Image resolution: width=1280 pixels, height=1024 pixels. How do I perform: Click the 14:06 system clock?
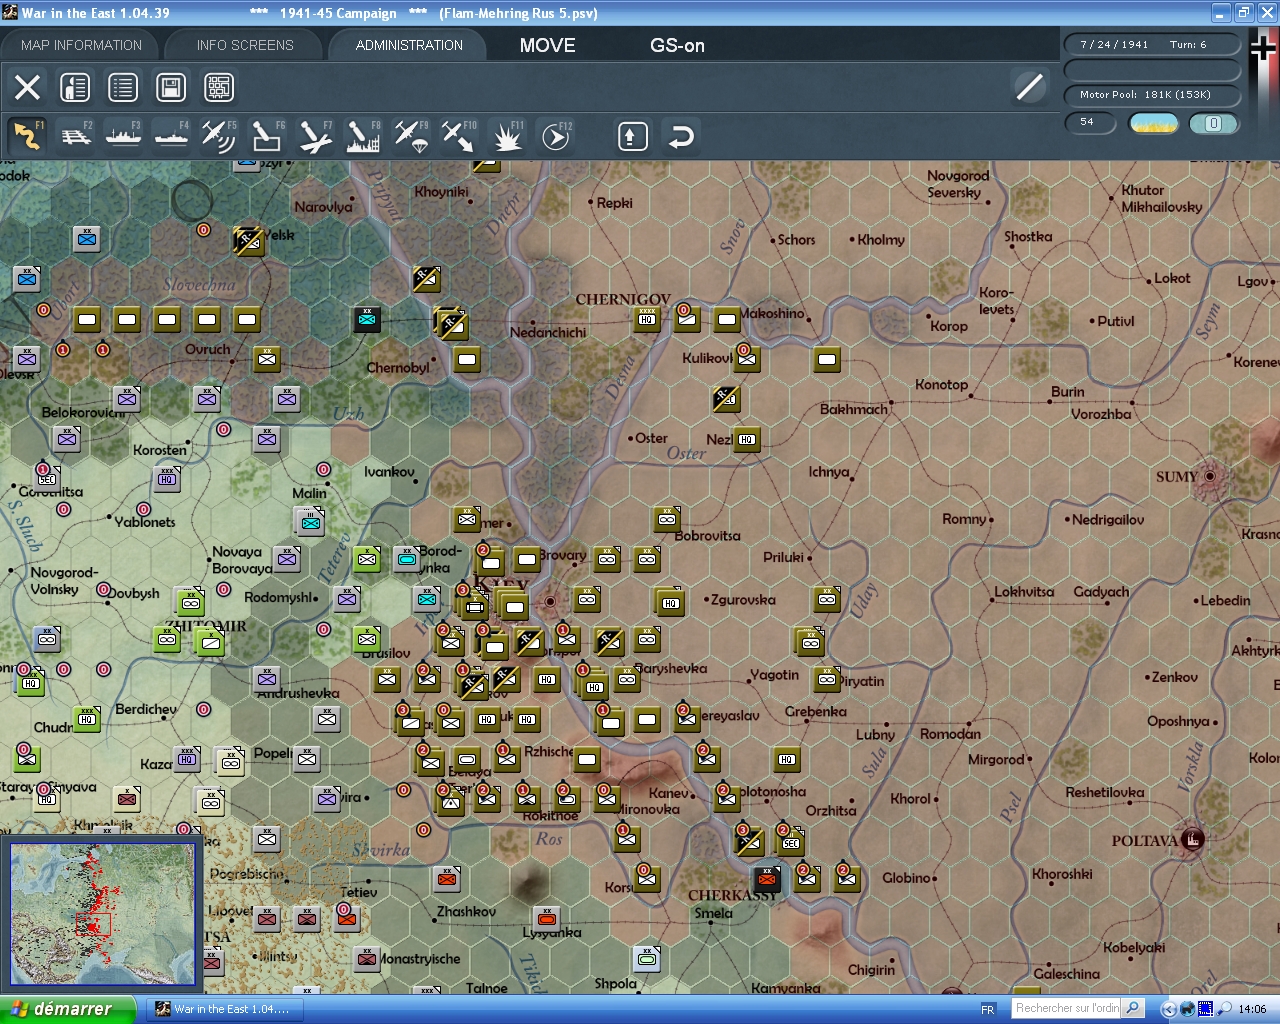coord(1252,1010)
